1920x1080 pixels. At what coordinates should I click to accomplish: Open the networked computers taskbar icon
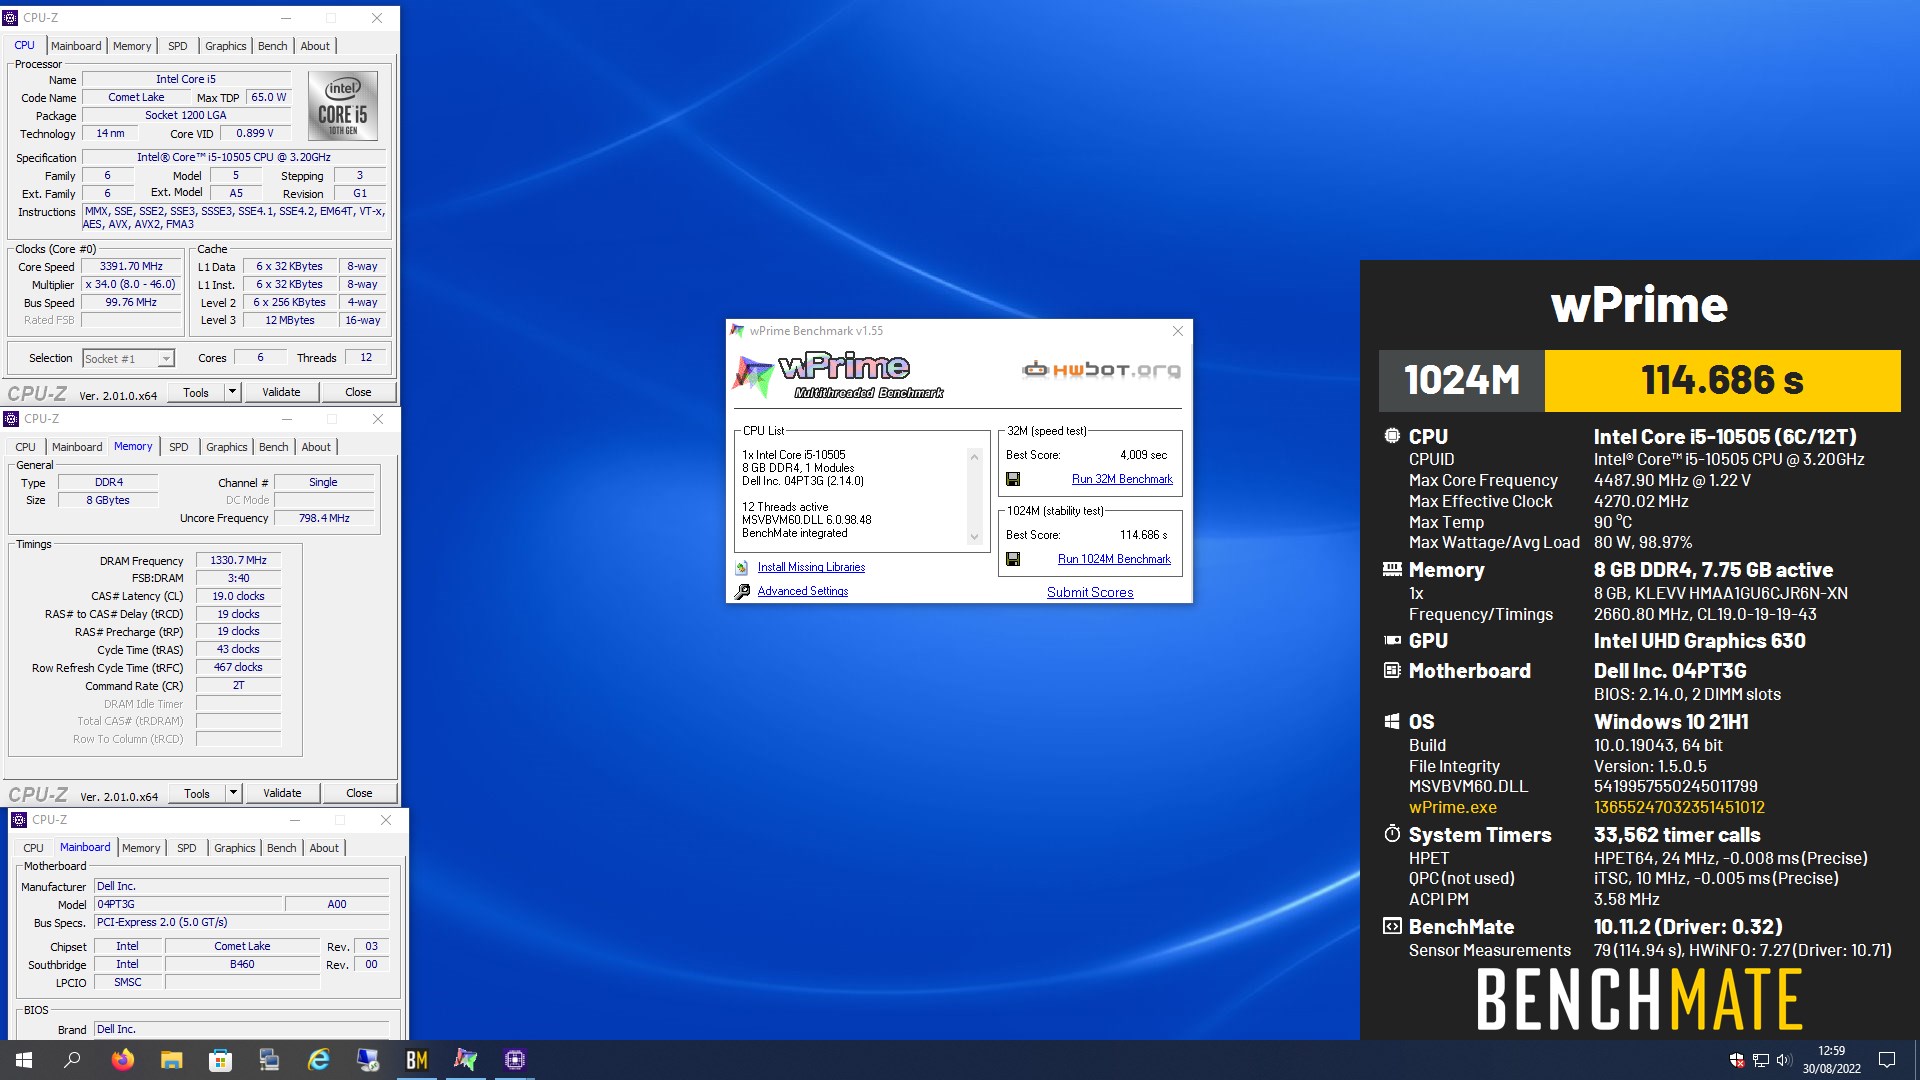click(269, 1060)
